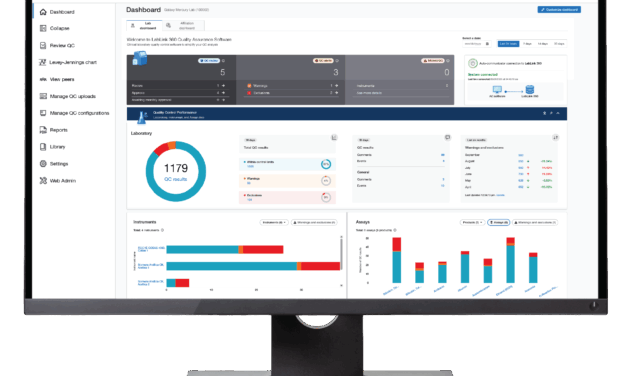Click the See more details link
The width and height of the screenshot is (627, 376).
click(369, 93)
